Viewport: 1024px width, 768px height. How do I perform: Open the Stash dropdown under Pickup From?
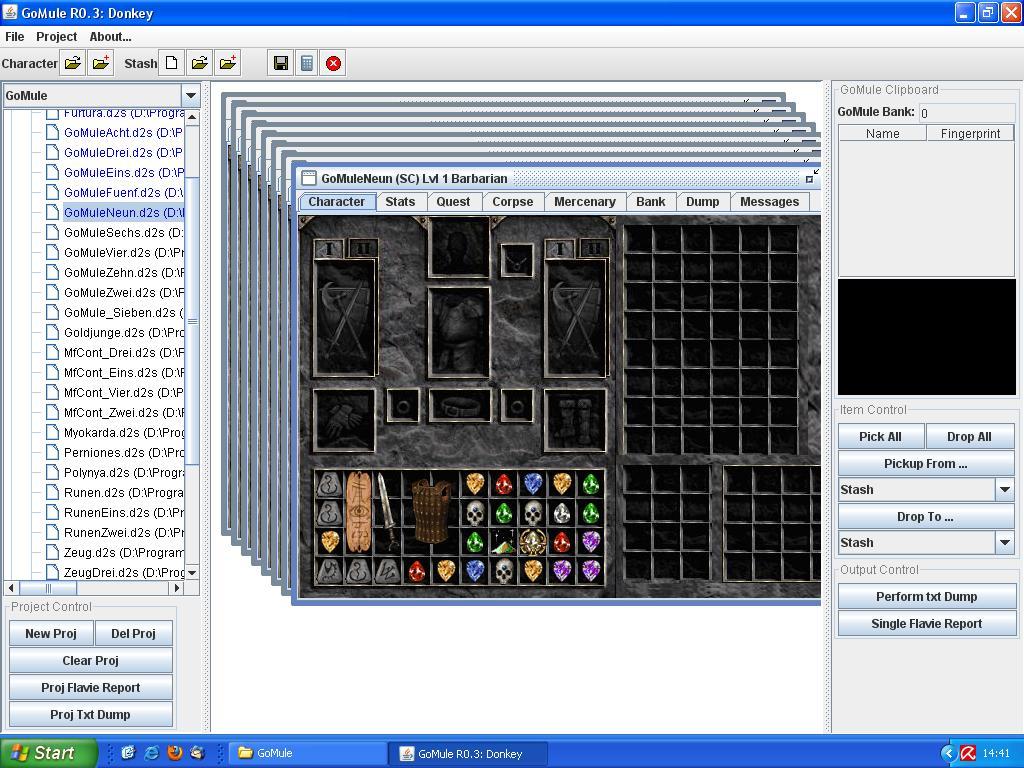pyautogui.click(x=1004, y=489)
